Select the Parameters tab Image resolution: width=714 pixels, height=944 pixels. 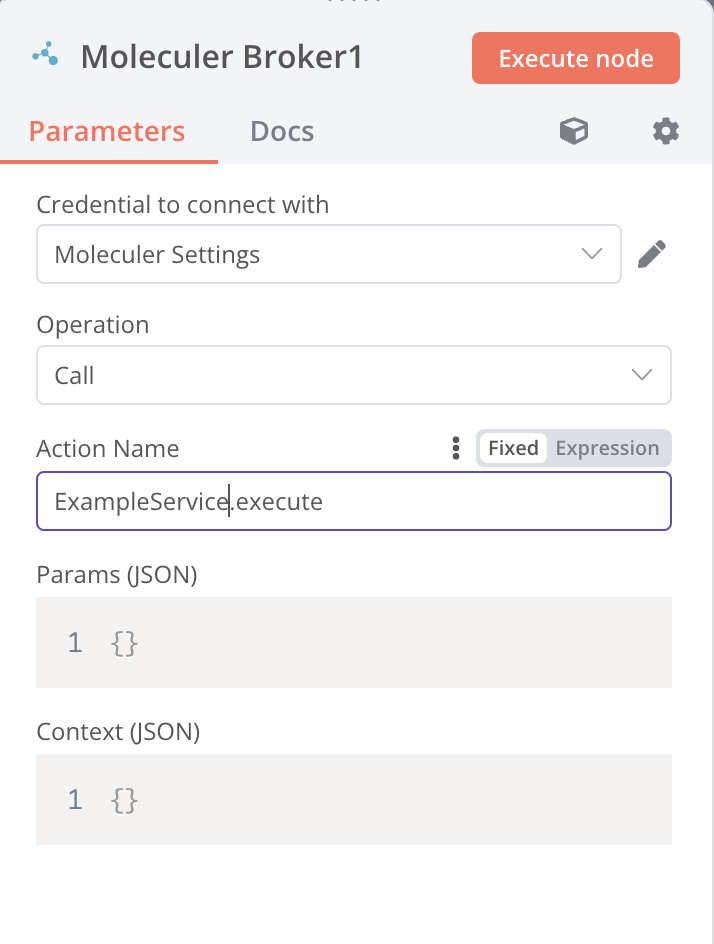[x=107, y=131]
